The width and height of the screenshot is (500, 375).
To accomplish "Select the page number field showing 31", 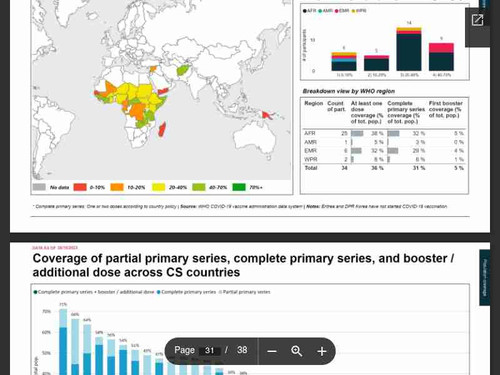I will 209,350.
